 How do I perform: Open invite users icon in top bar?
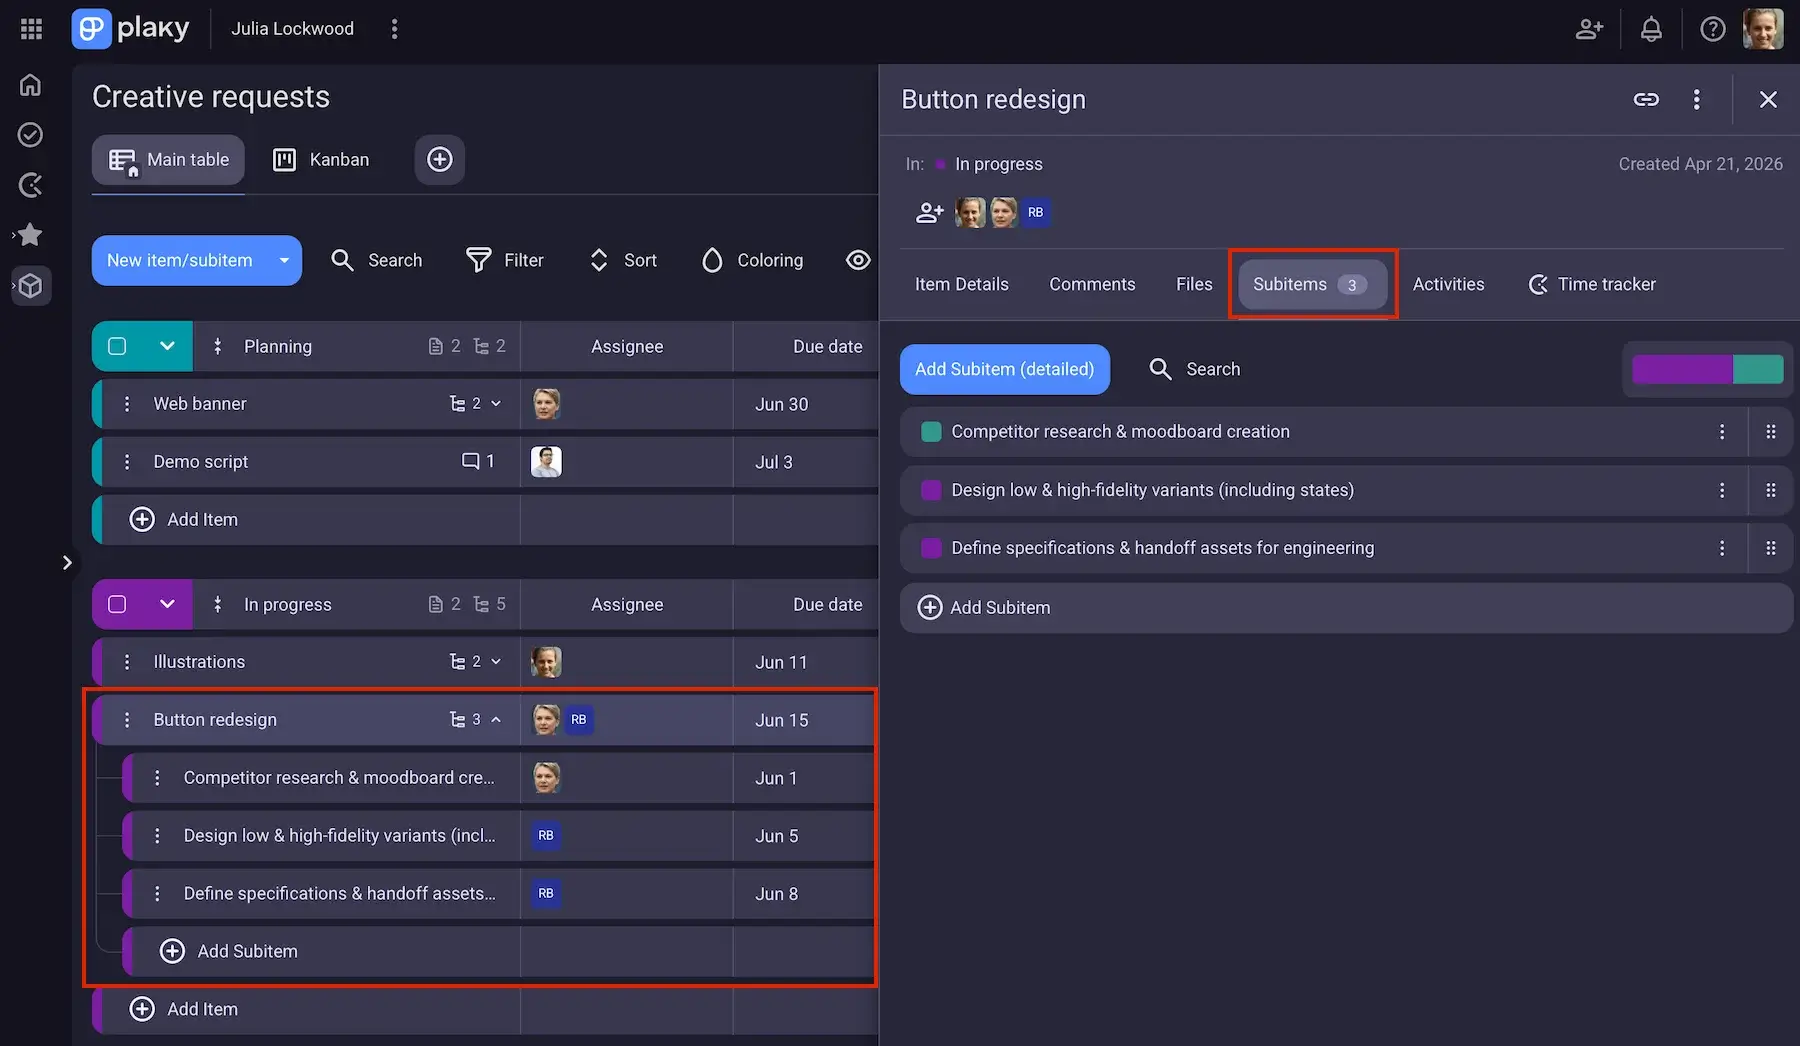click(x=1589, y=29)
